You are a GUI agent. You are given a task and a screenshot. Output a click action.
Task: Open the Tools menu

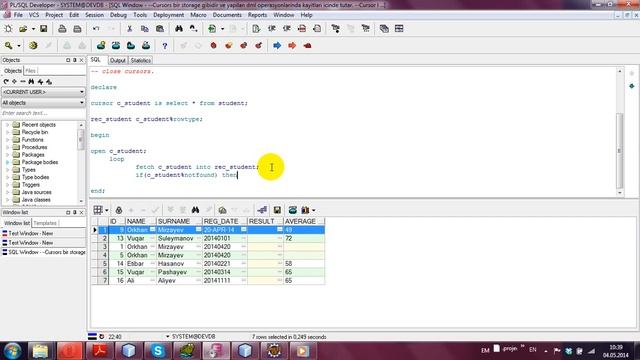tap(140, 15)
